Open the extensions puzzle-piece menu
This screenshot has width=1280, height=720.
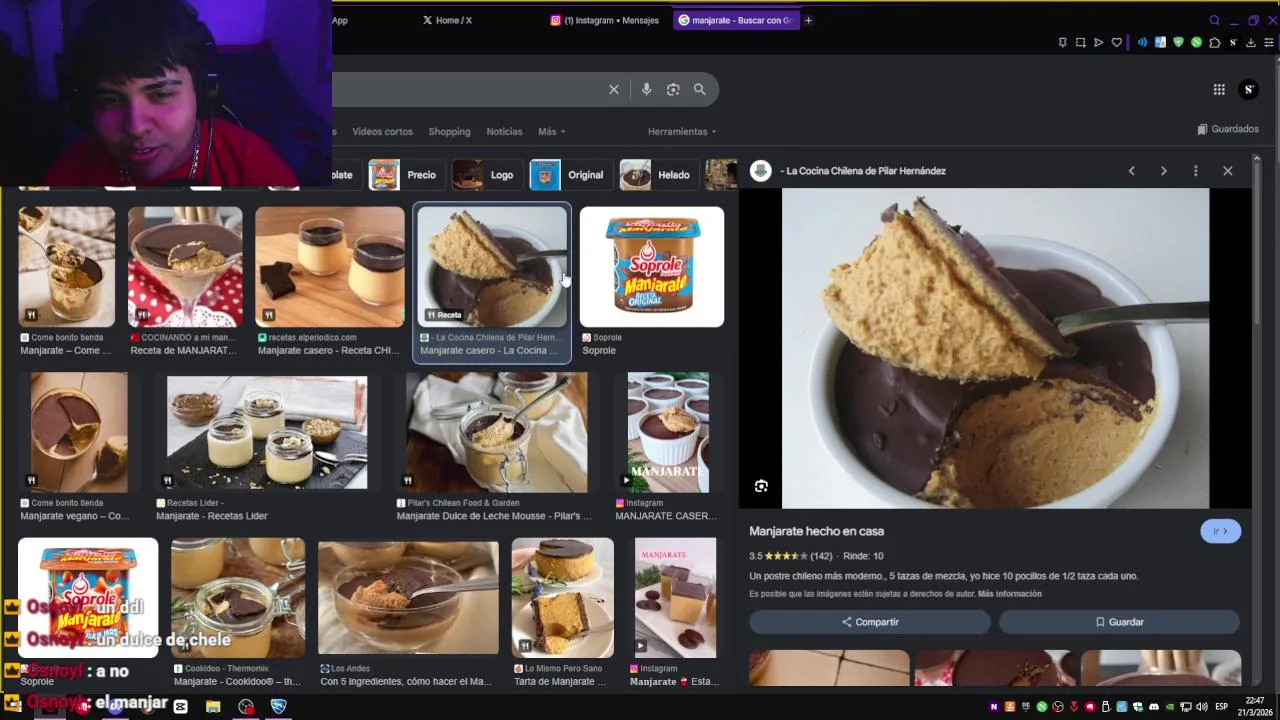coord(1214,42)
